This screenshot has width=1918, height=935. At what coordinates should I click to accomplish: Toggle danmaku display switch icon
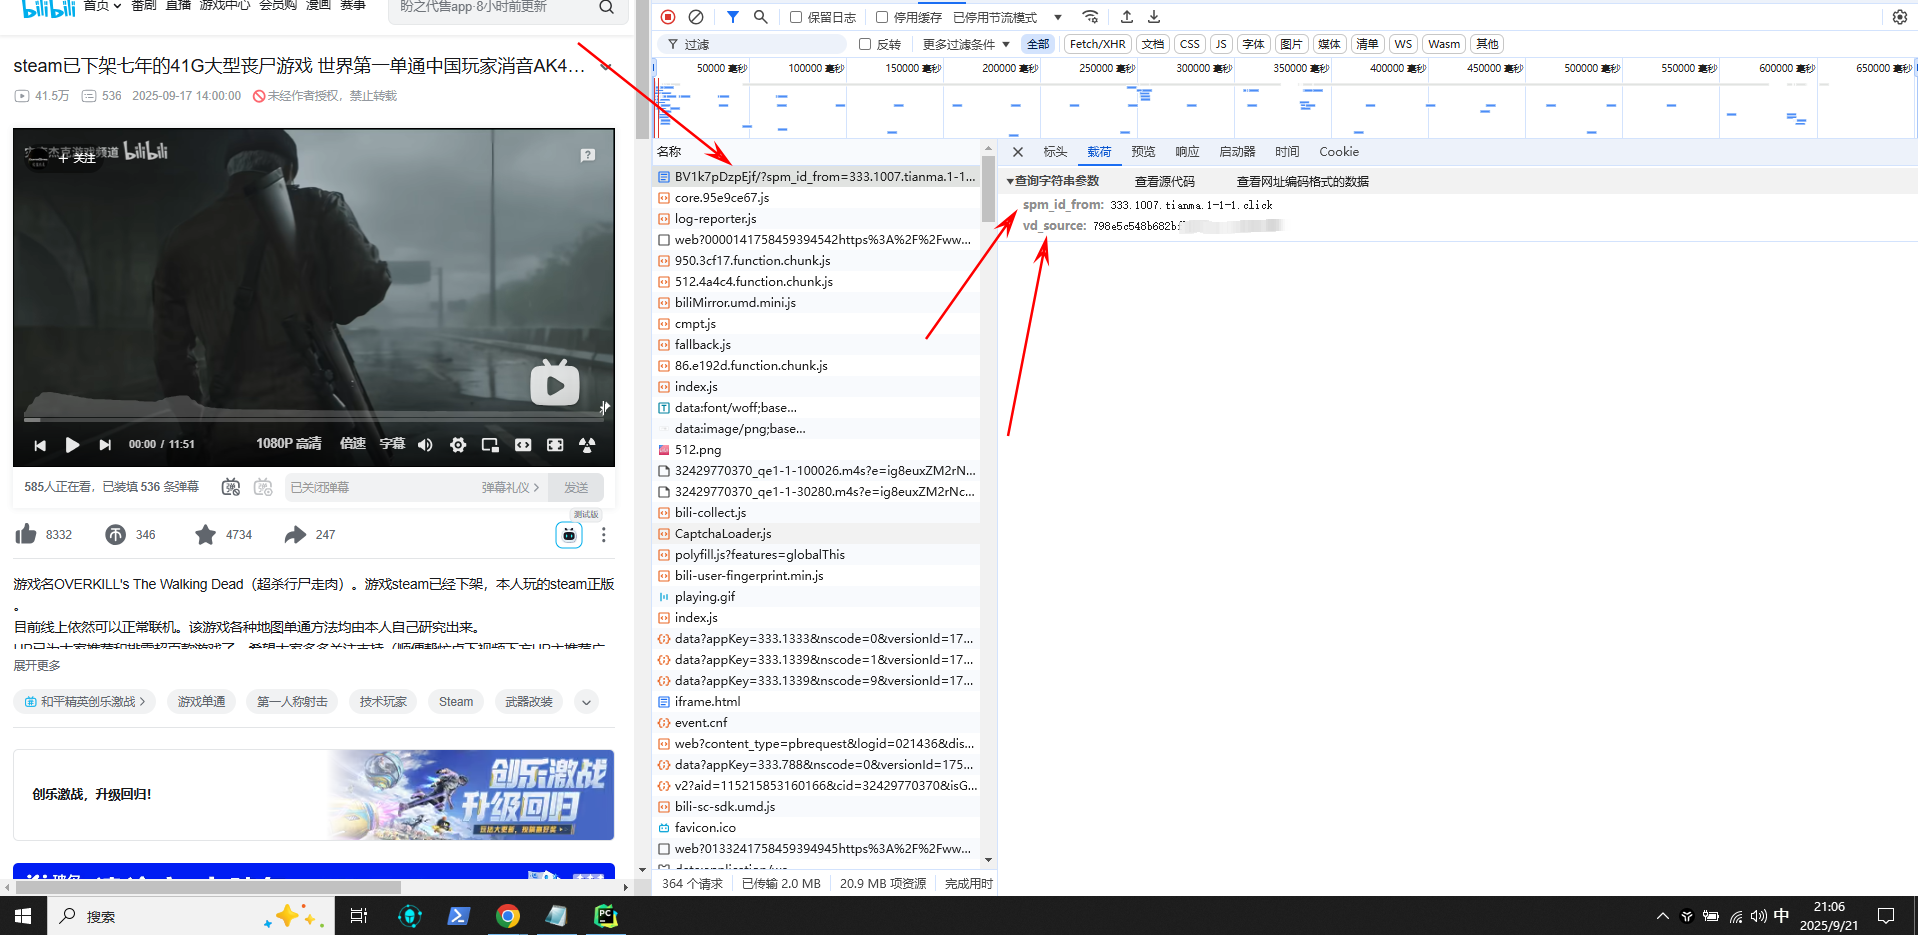231,487
